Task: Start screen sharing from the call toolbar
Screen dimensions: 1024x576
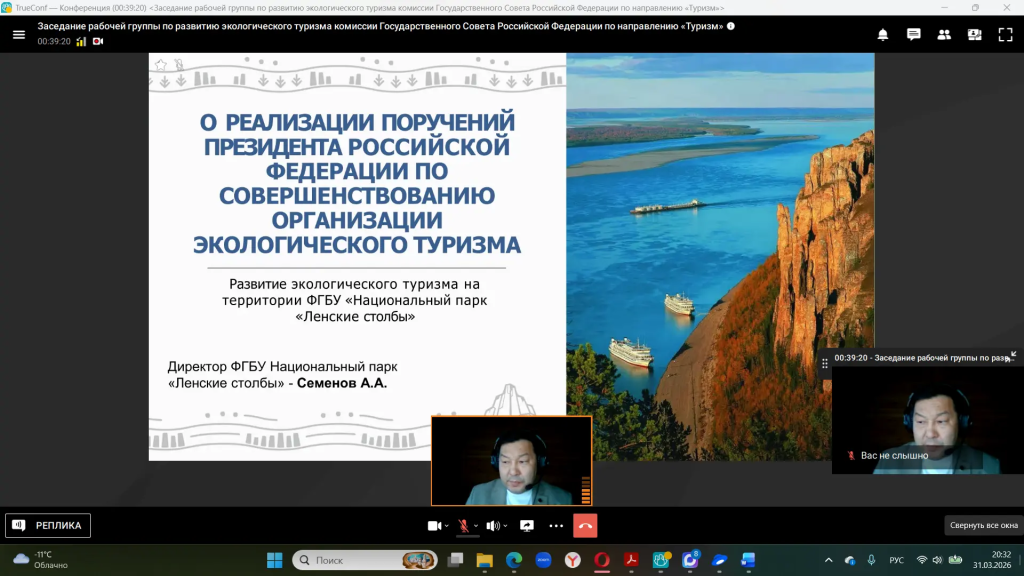Action: click(527, 524)
